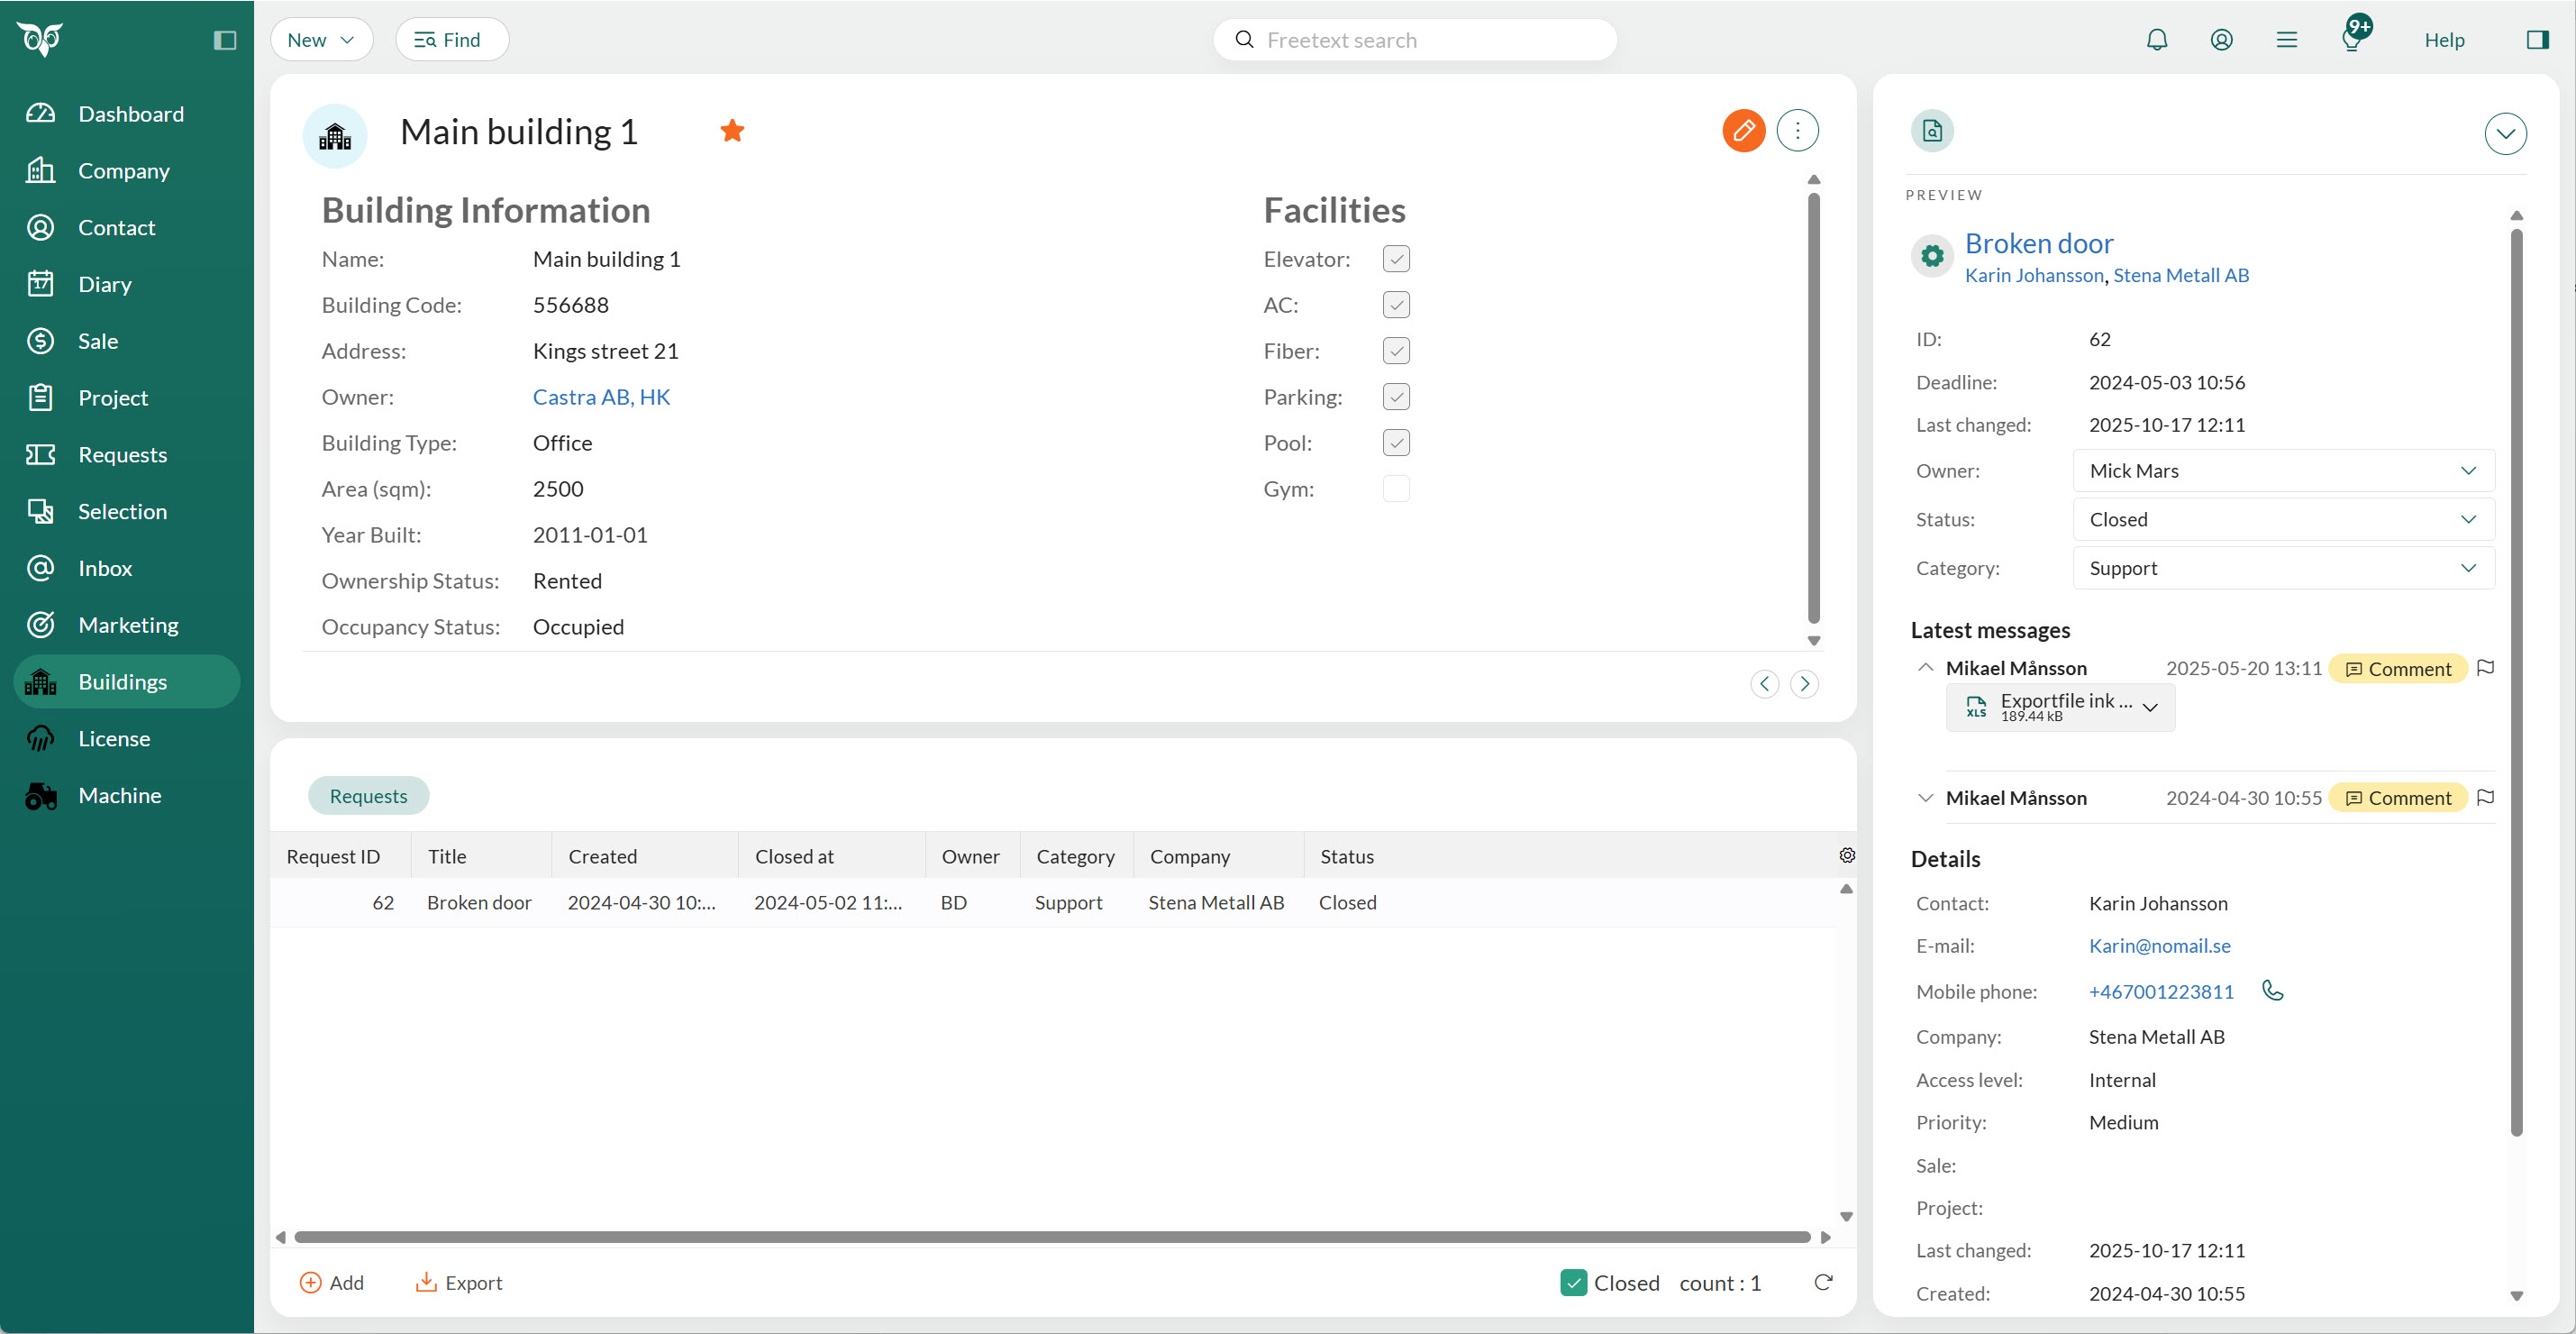
Task: Open Requests in the sidebar
Action: pos(122,455)
